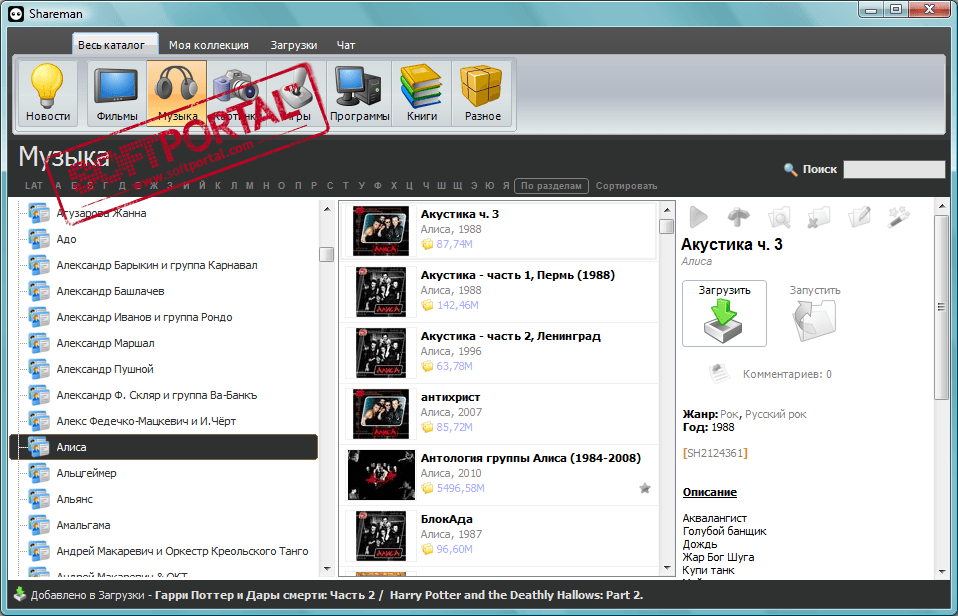Screen dimensions: 958x616
Task: Click the artist icon beside Альянс
Action: coord(39,499)
